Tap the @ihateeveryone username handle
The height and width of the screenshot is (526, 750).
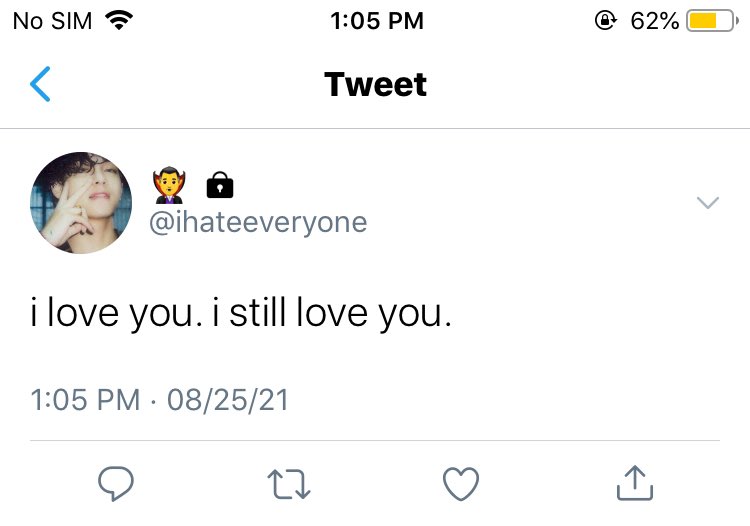pyautogui.click(x=258, y=222)
